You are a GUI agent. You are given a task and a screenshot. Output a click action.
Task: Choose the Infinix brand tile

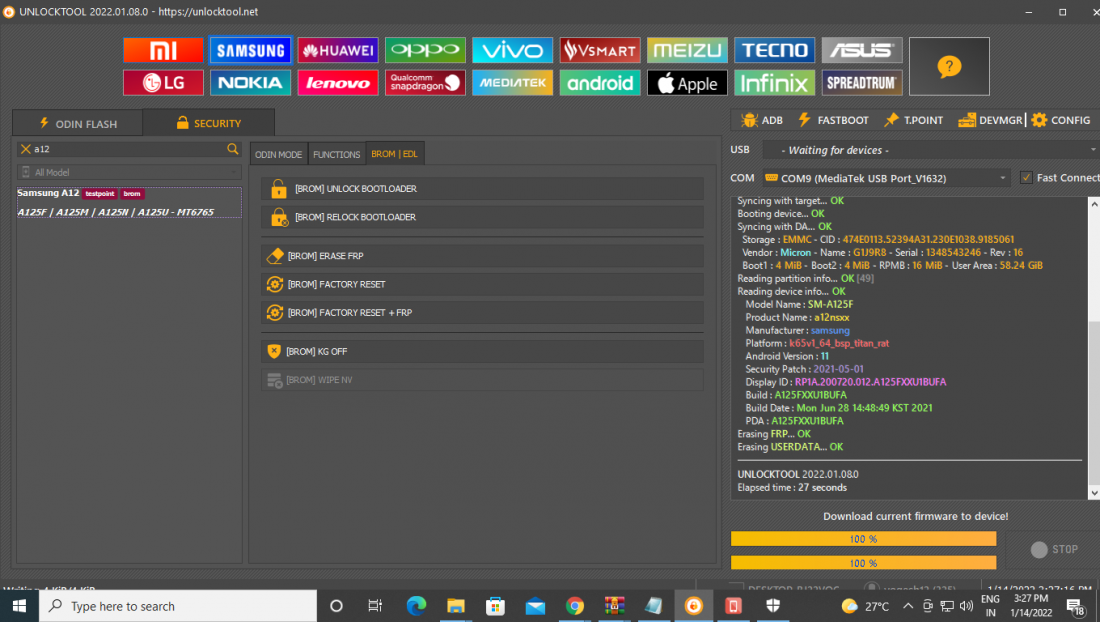pos(774,83)
